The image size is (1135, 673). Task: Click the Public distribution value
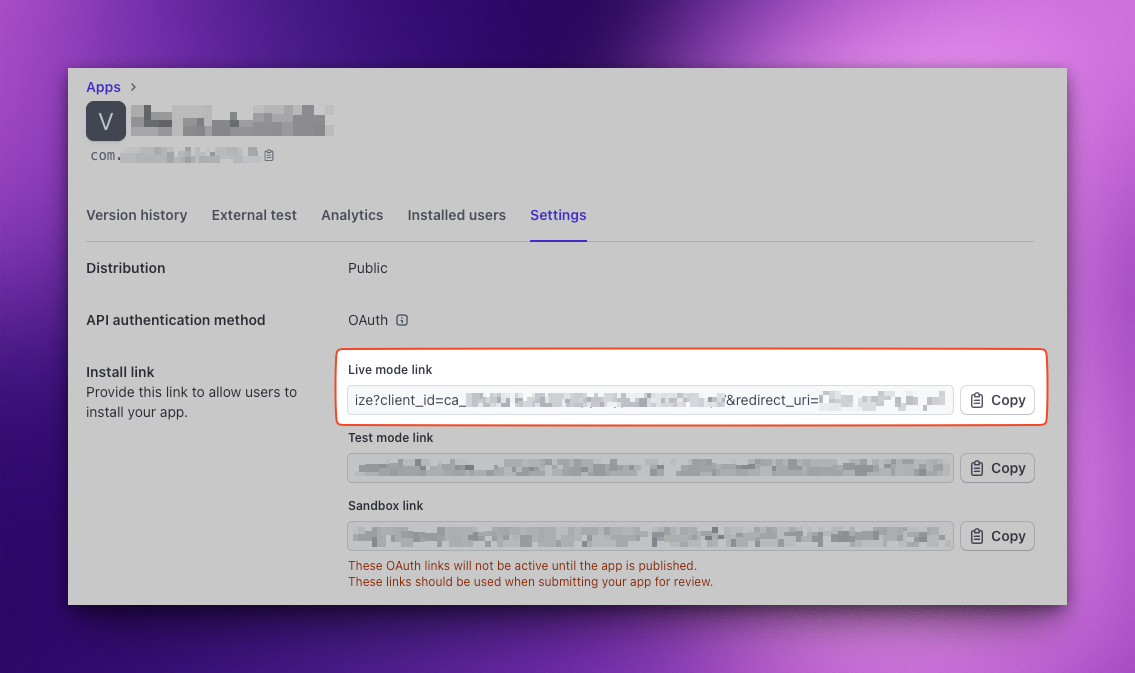(368, 268)
